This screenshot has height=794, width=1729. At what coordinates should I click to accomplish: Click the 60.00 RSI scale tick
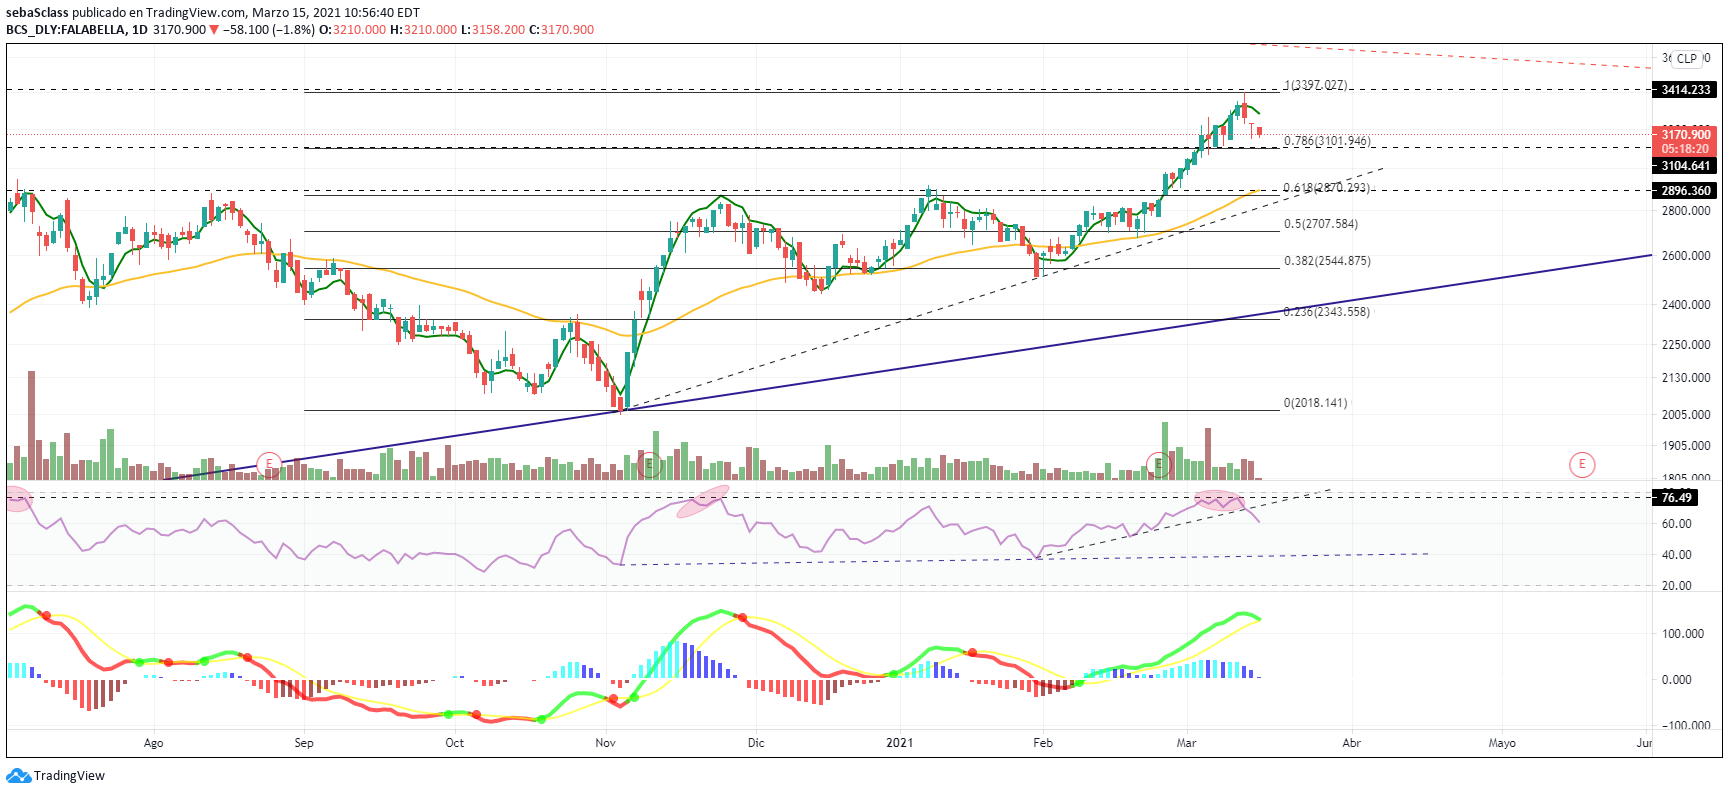coord(1676,524)
